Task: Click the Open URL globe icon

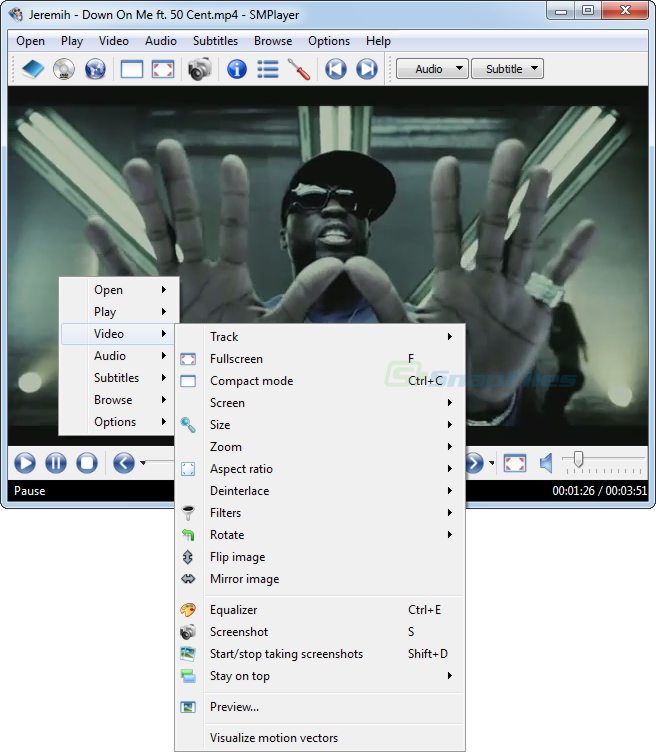Action: [95, 69]
